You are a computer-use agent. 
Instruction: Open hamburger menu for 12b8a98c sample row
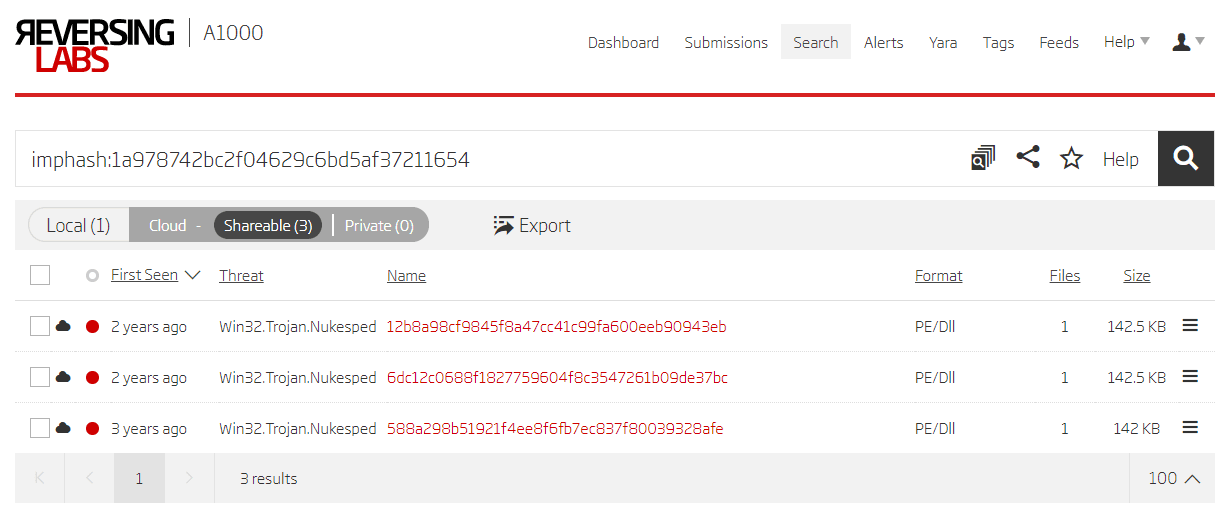1190,325
